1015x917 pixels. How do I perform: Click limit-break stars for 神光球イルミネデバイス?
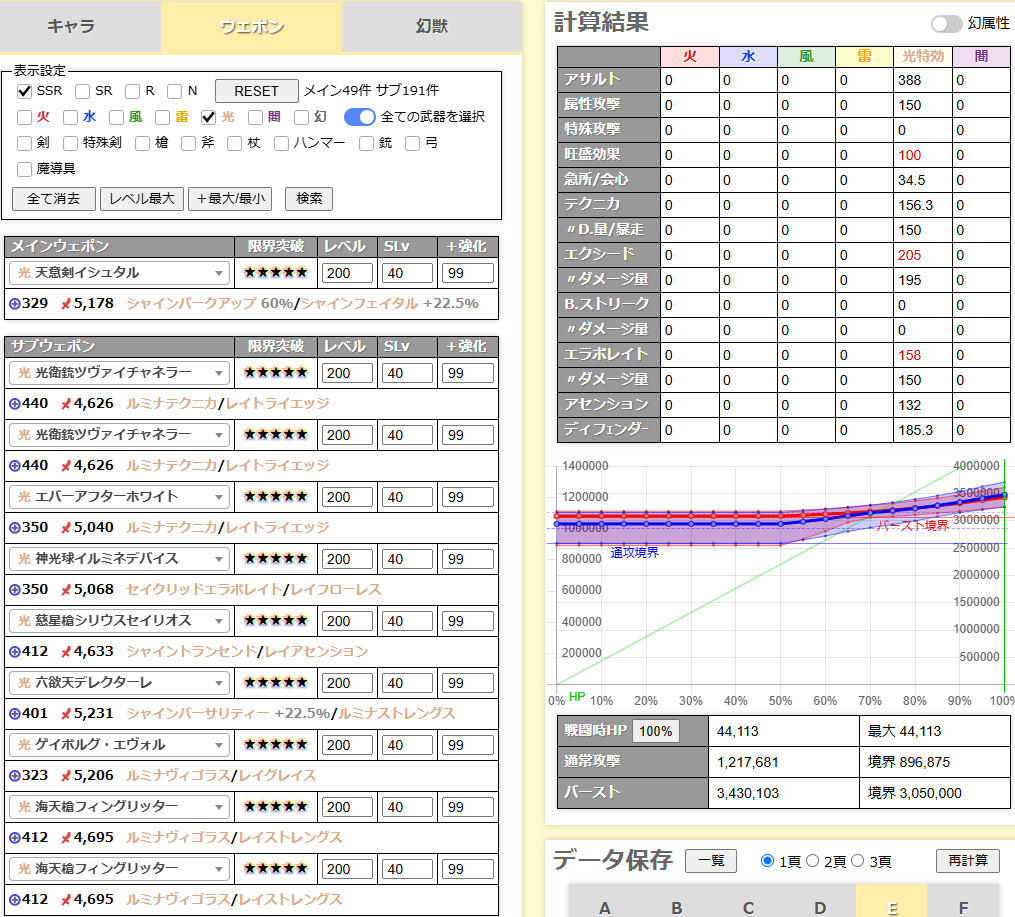point(276,559)
